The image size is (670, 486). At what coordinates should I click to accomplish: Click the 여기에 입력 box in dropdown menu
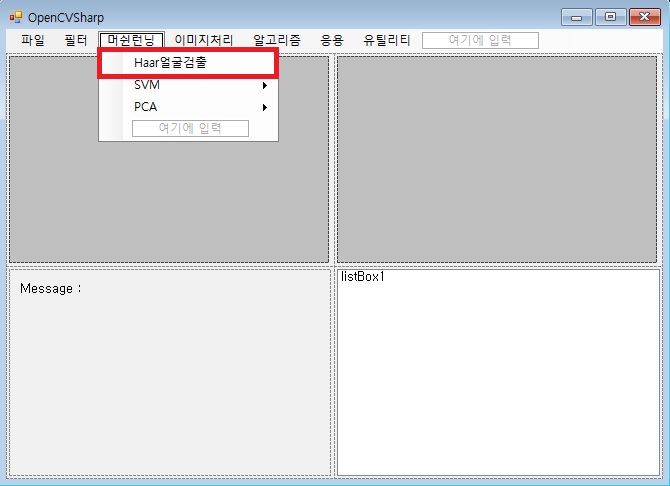190,128
